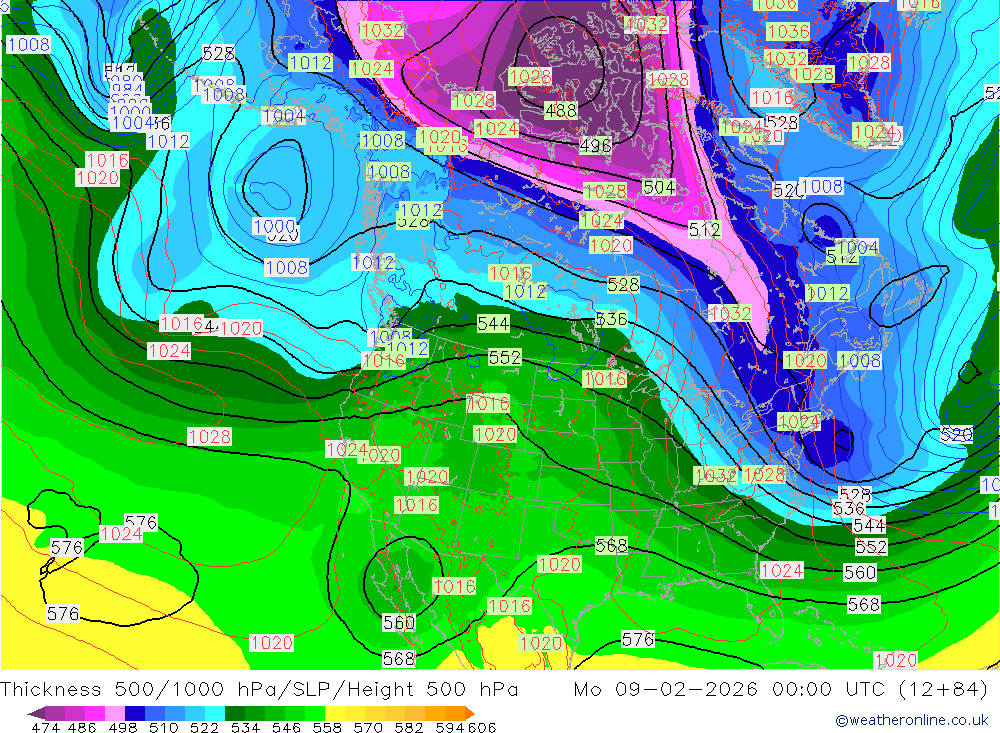Click the '522' value under the legend
Screen dimensions: 1000x733
(205, 728)
